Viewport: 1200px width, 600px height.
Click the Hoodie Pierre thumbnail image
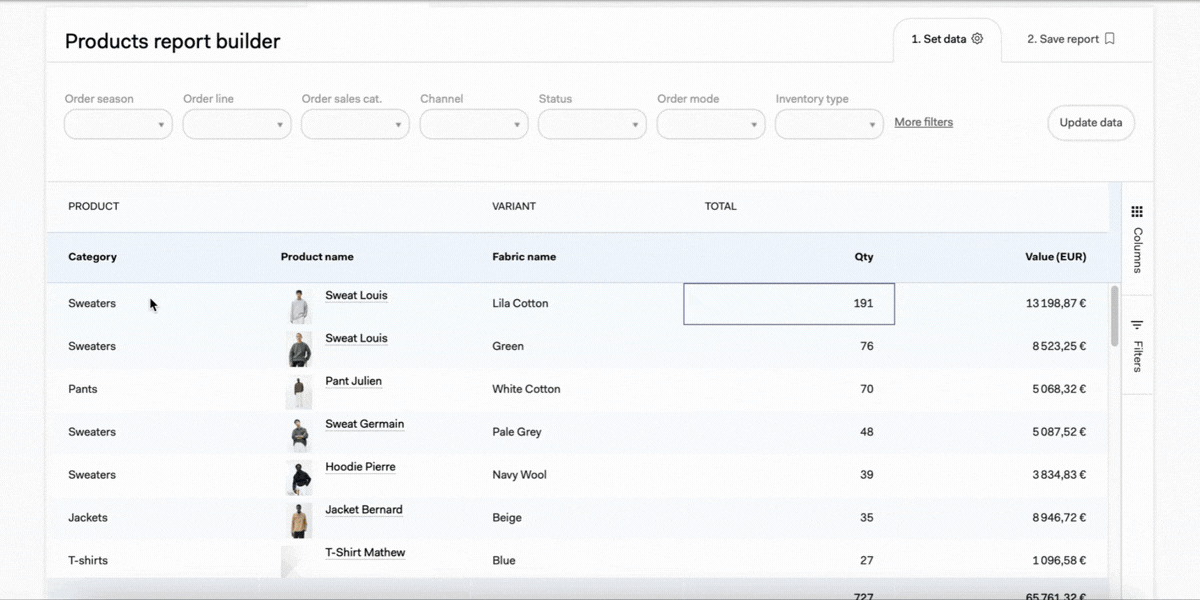pyautogui.click(x=298, y=477)
